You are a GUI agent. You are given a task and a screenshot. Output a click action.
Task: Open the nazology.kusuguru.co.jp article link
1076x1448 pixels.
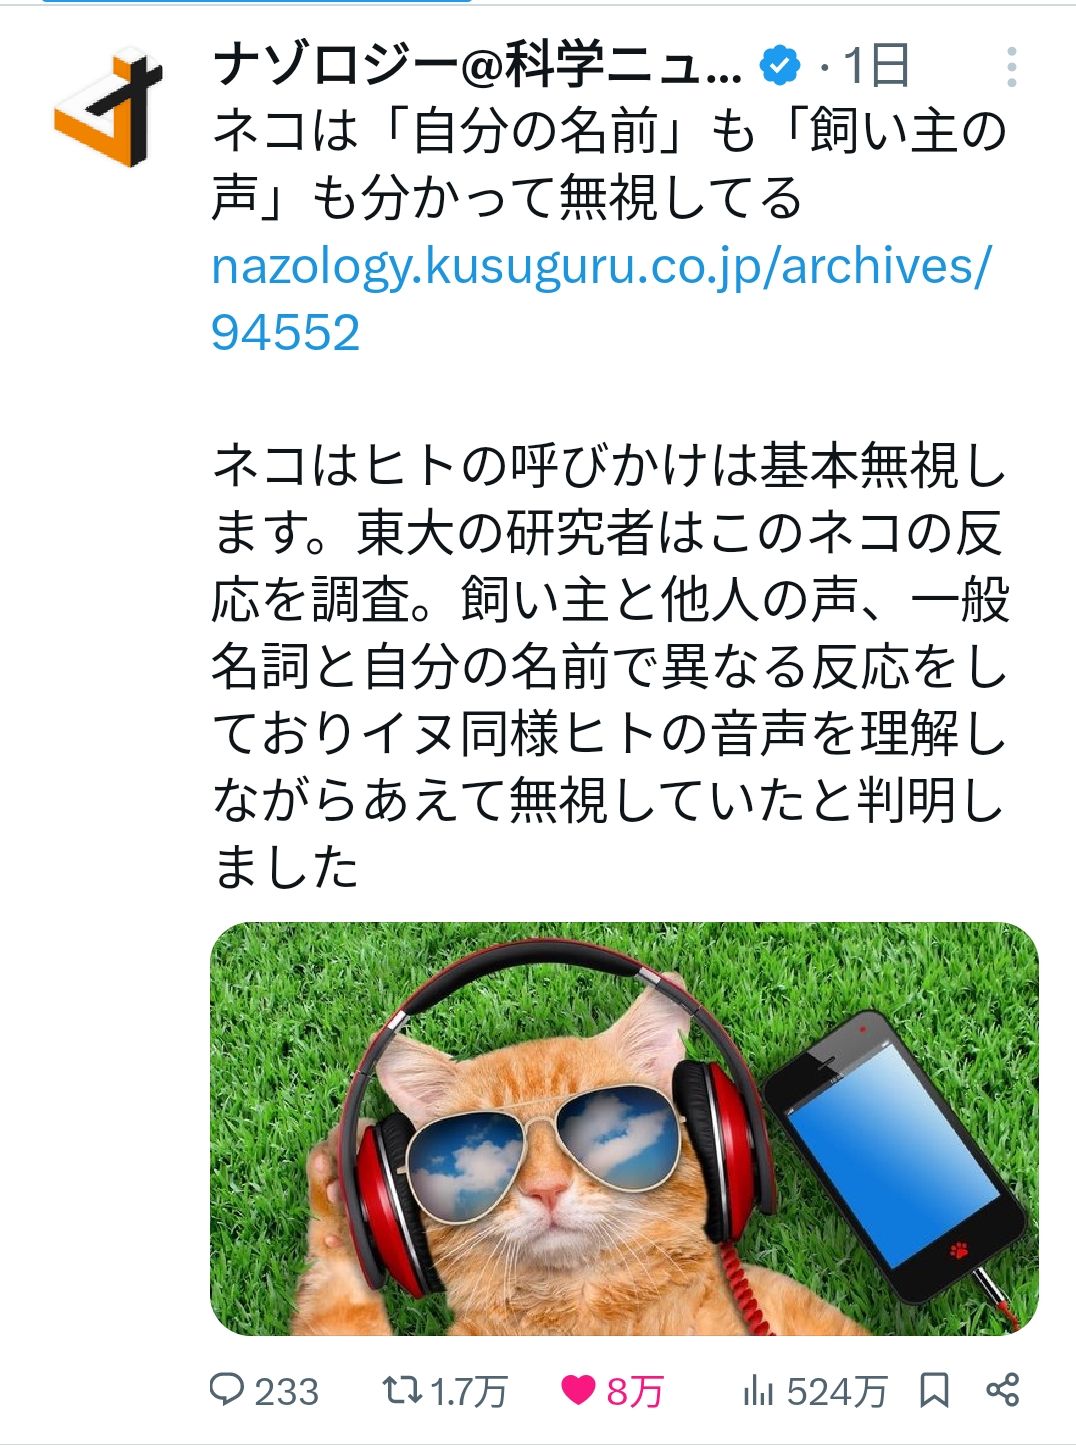pos(601,299)
